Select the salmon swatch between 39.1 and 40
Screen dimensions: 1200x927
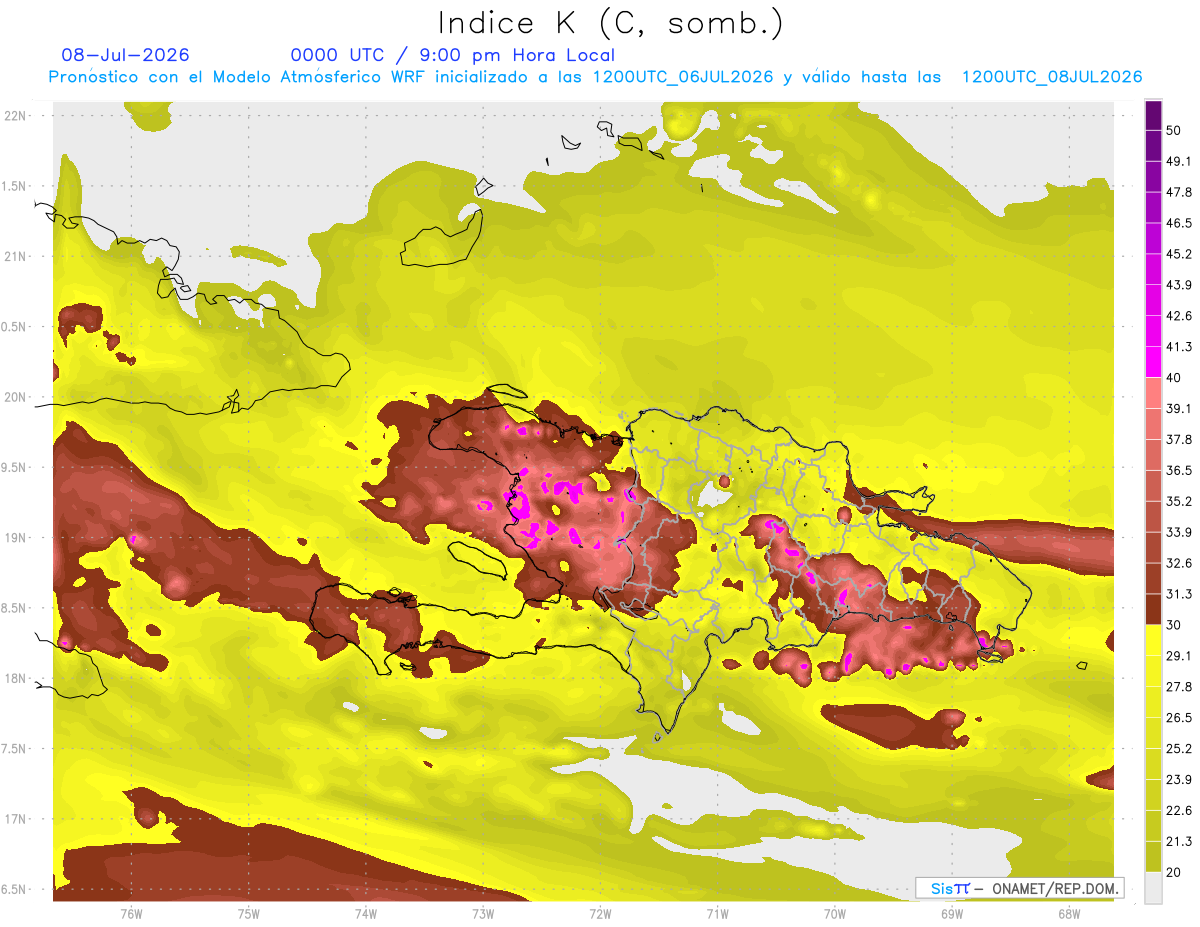[1153, 392]
